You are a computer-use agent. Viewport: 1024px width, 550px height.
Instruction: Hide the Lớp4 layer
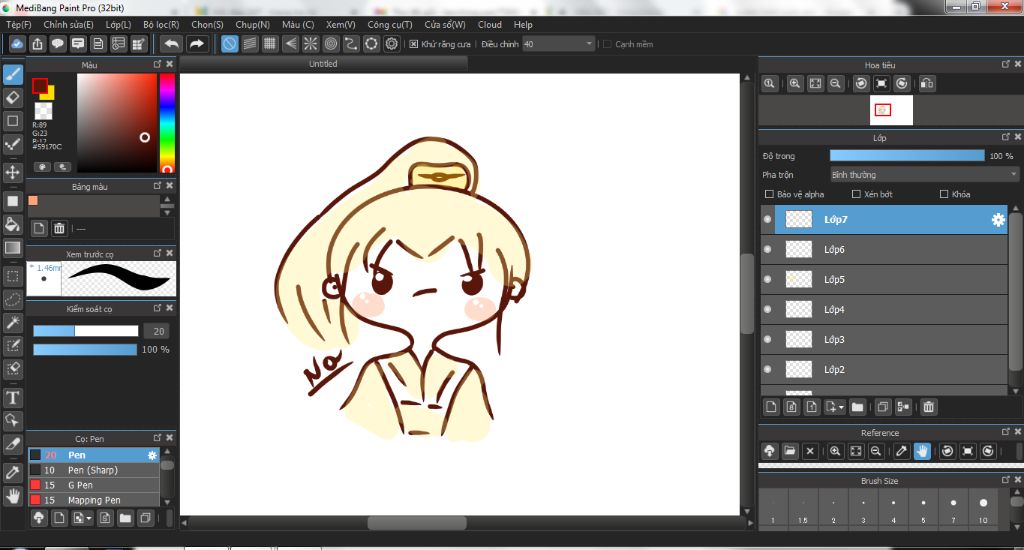click(767, 310)
